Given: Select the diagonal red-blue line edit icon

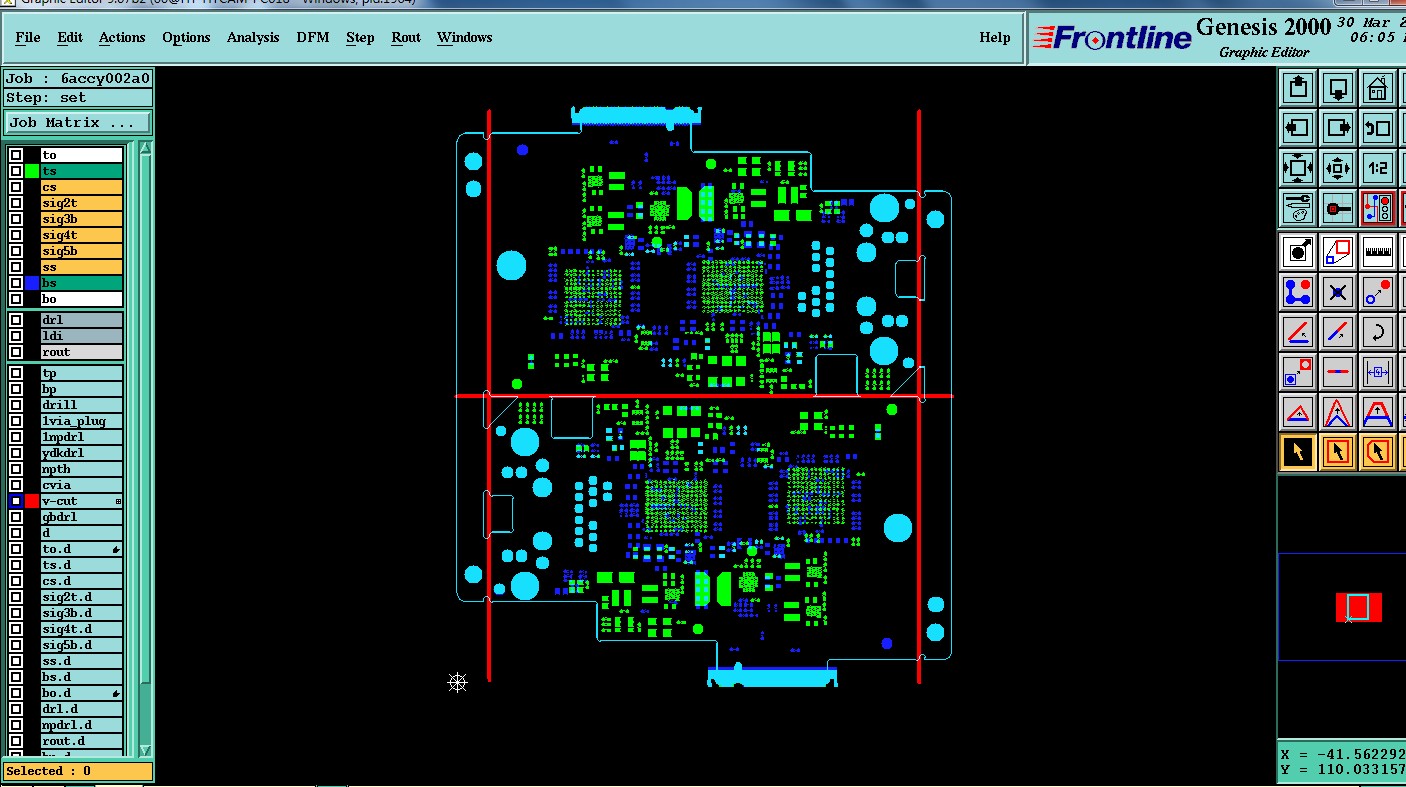Looking at the screenshot, I should coord(1338,332).
